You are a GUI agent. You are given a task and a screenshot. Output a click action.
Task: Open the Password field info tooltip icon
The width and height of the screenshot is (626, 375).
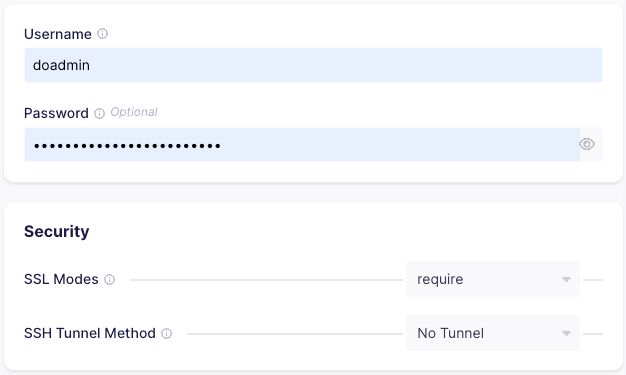coord(99,113)
